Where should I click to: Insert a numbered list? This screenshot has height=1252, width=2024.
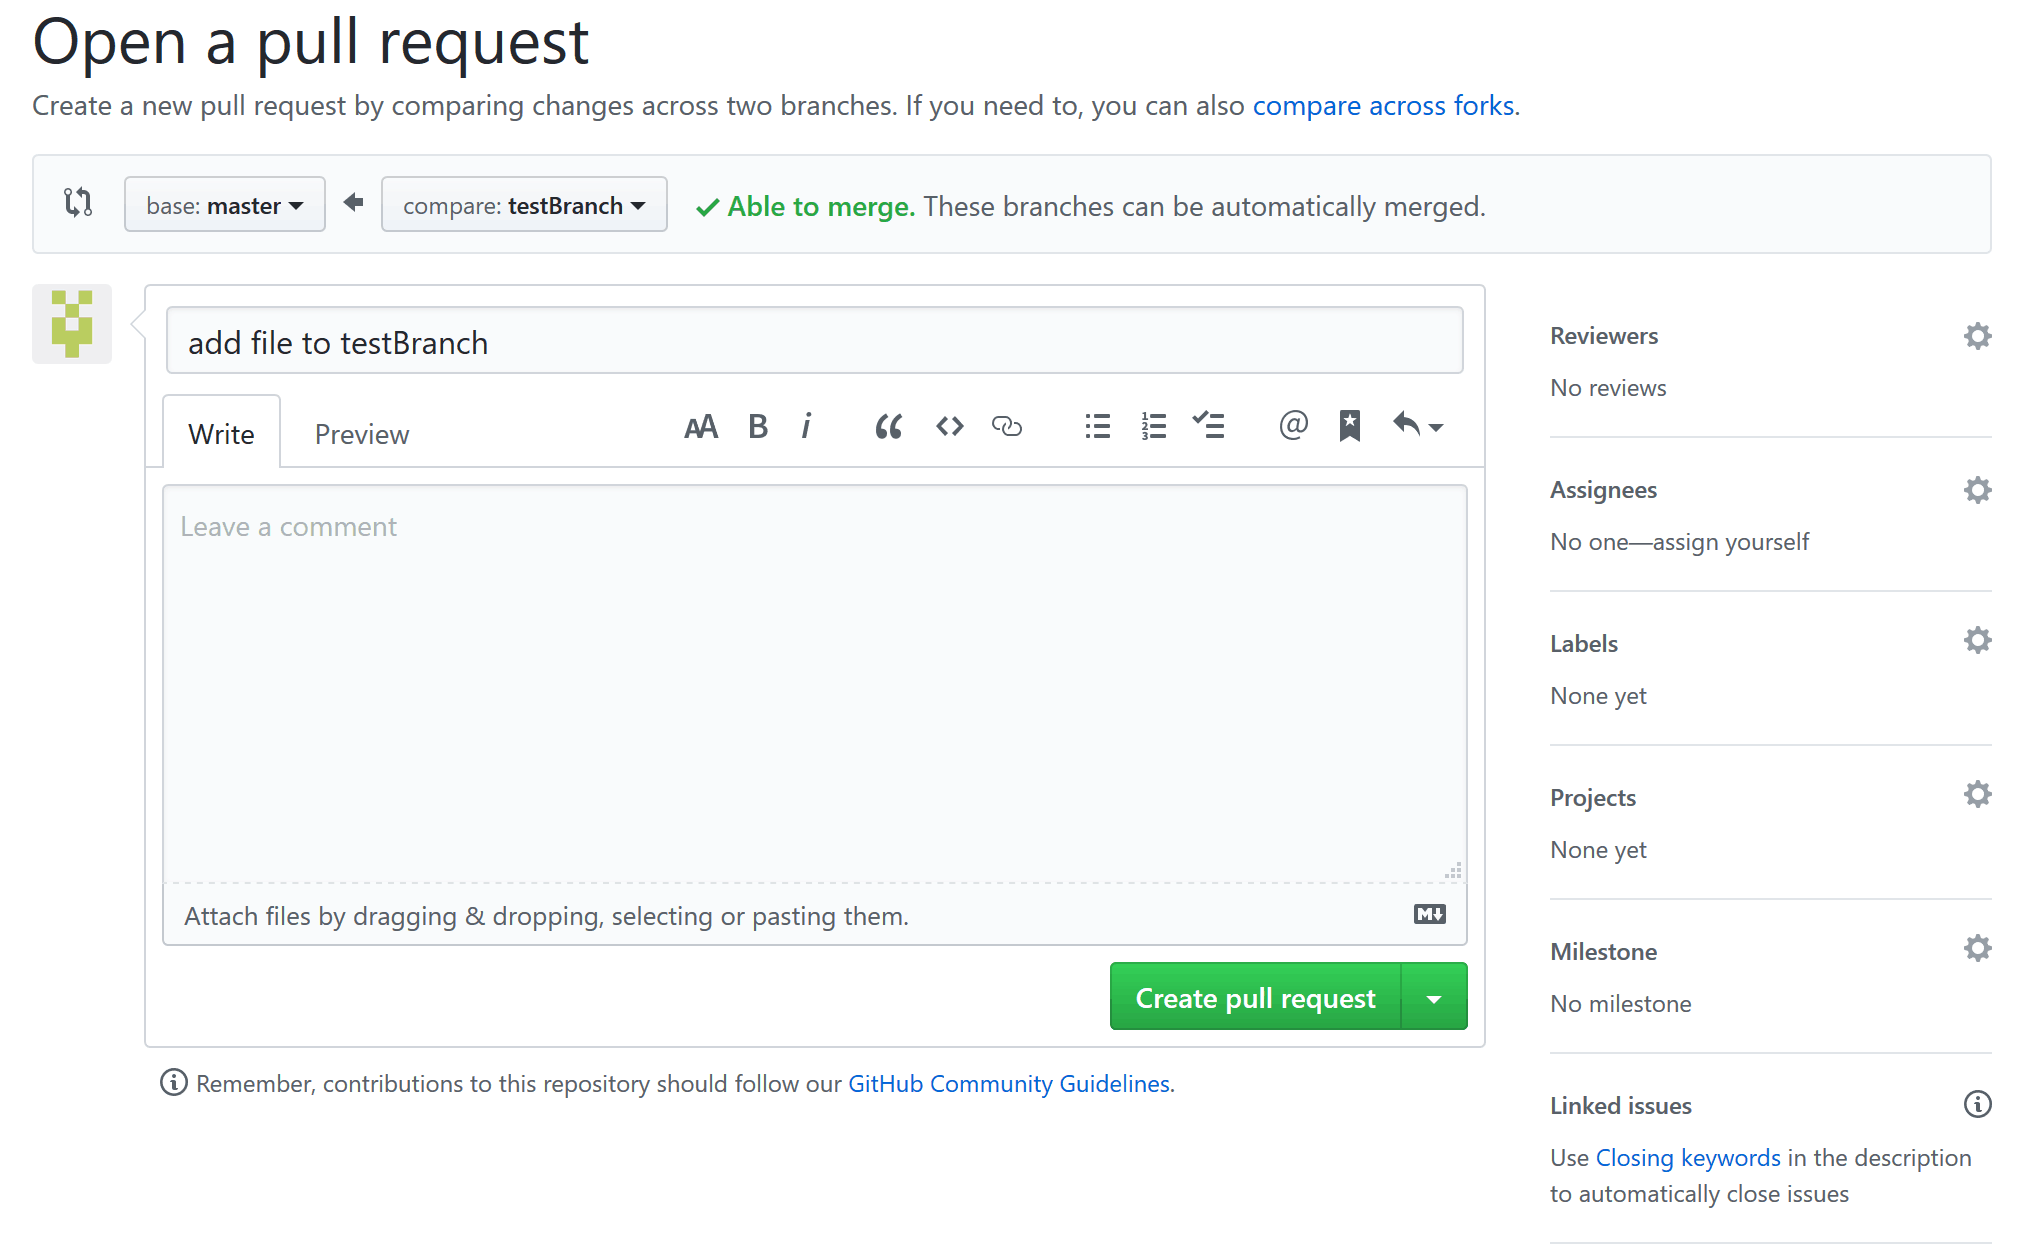coord(1153,427)
